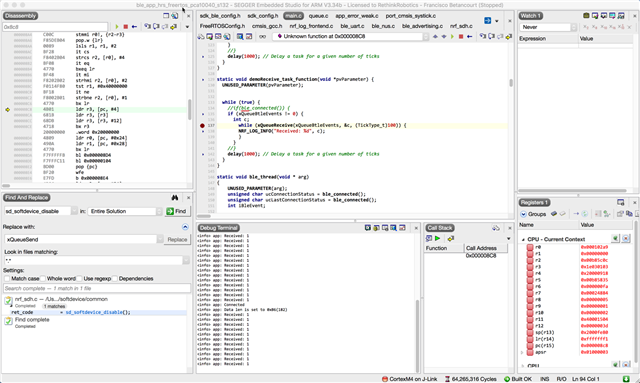This screenshot has height=383, width=640.
Task: Click Call Address 0x000008C8 entry
Action: click(x=481, y=256)
